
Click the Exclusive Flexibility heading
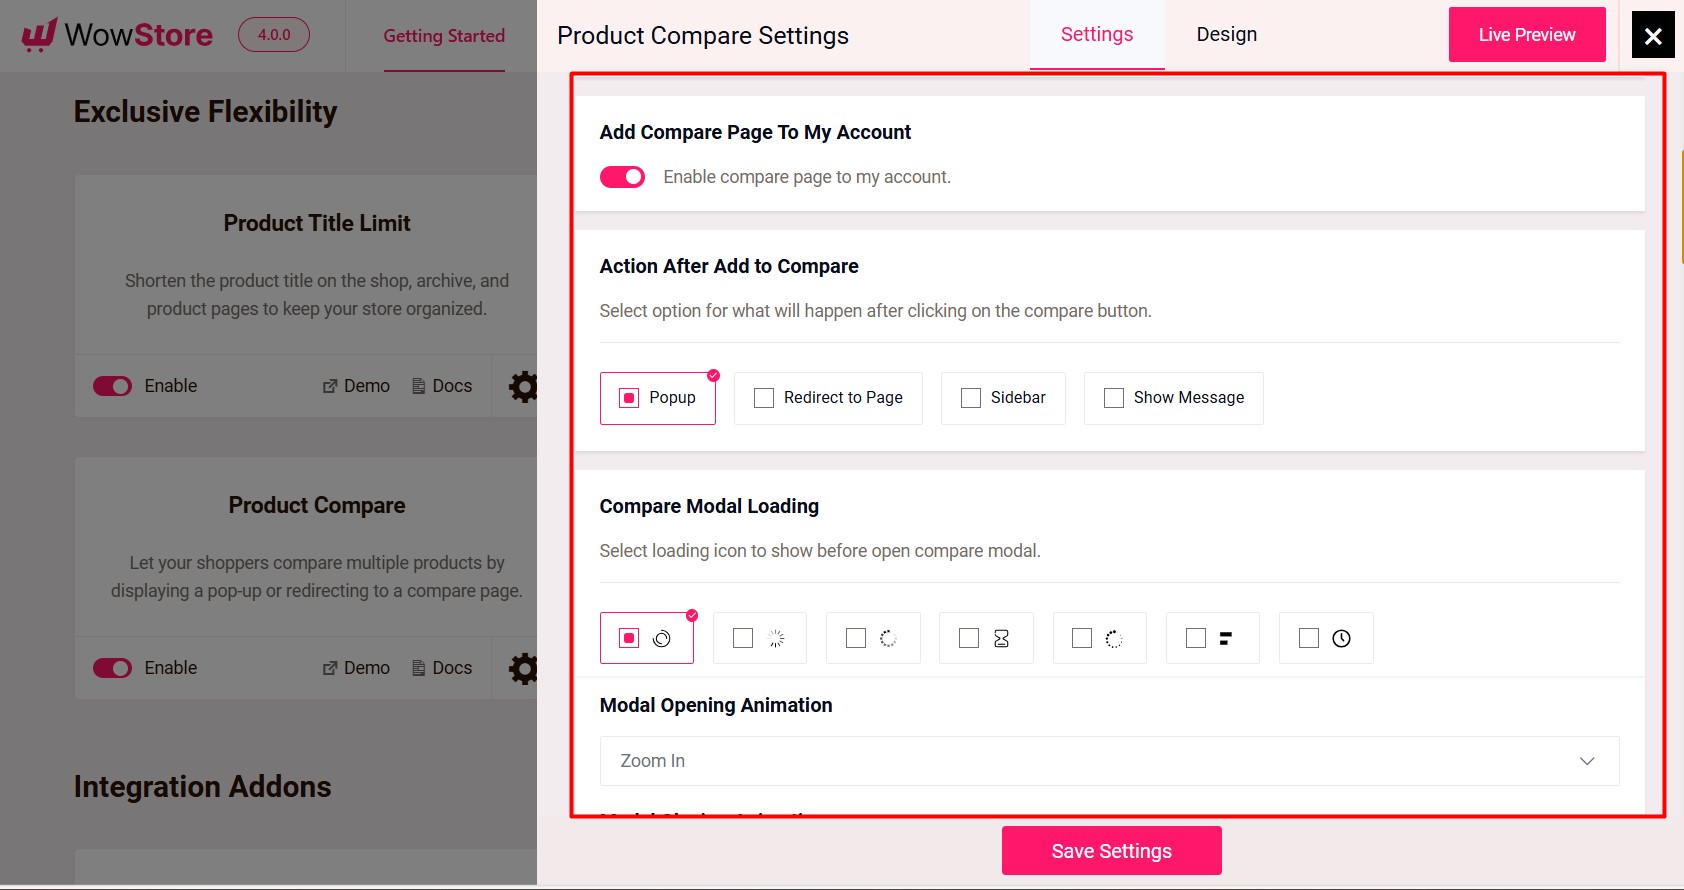coord(206,112)
